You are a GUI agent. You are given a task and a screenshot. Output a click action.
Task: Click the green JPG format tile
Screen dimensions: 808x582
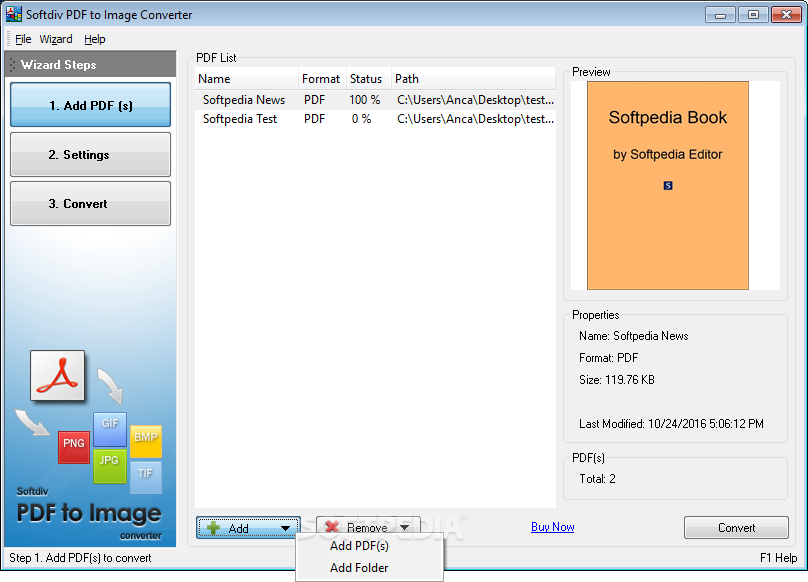pyautogui.click(x=110, y=466)
